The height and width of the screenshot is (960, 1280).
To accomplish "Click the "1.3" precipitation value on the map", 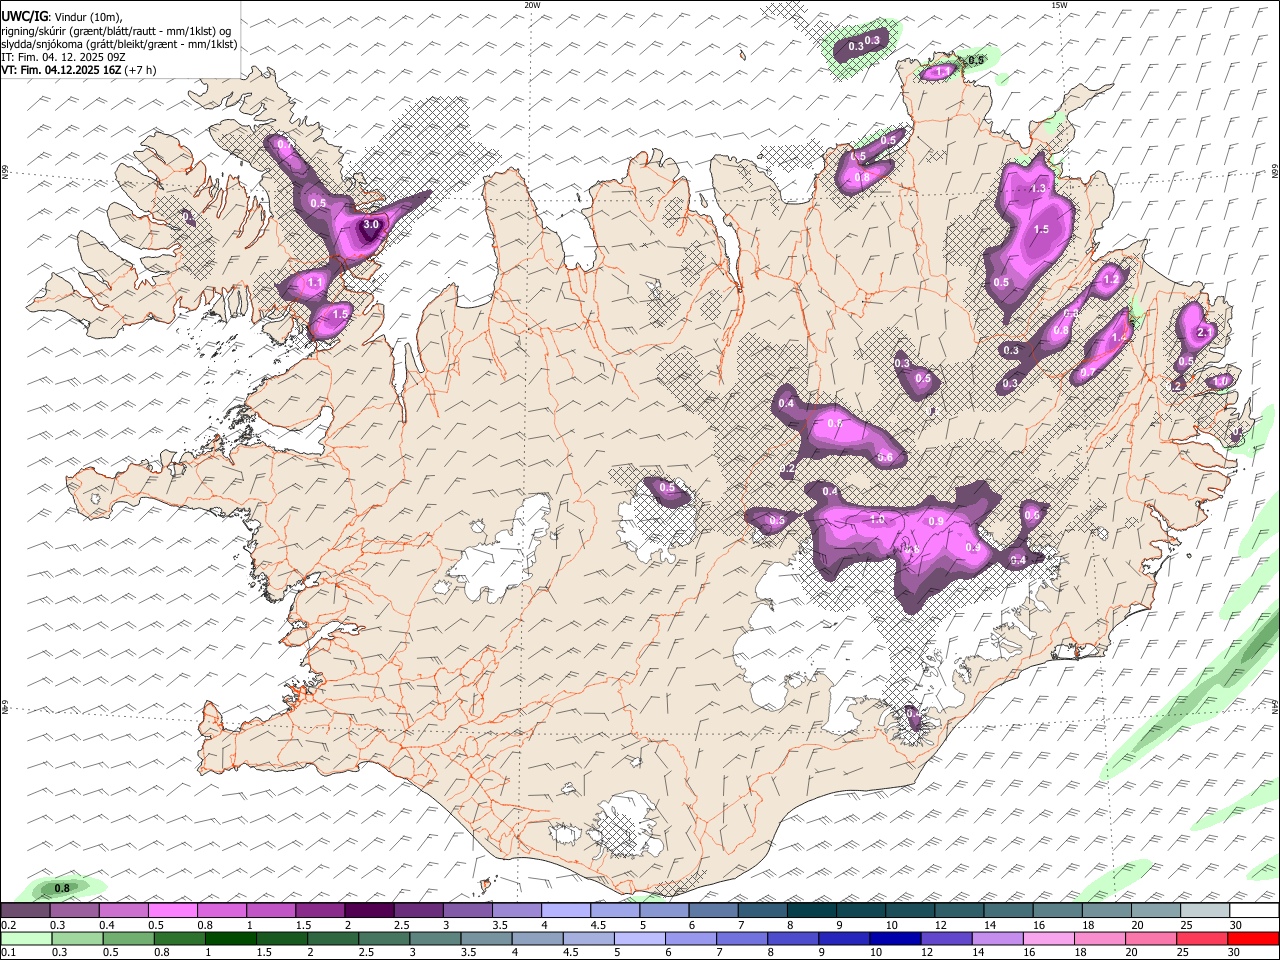I will [1038, 188].
